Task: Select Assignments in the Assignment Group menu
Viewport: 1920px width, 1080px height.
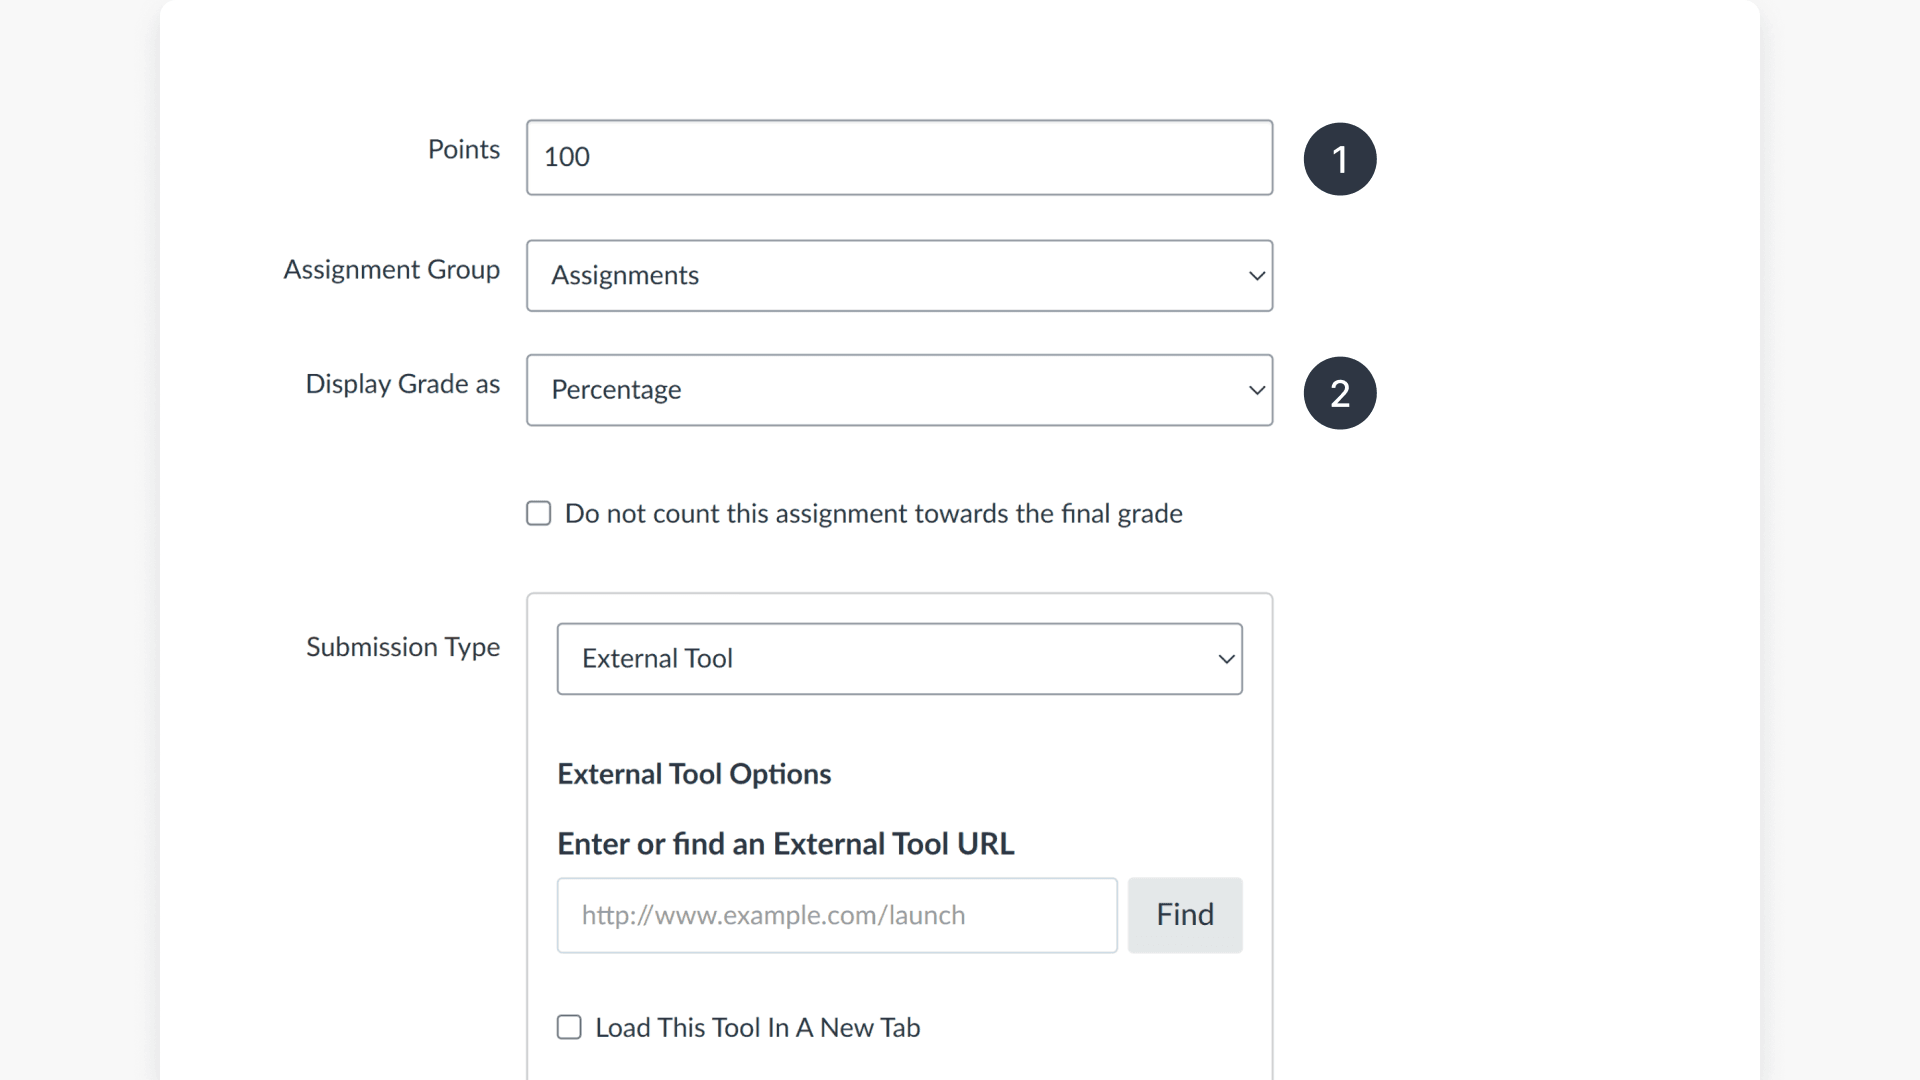Action: (899, 275)
